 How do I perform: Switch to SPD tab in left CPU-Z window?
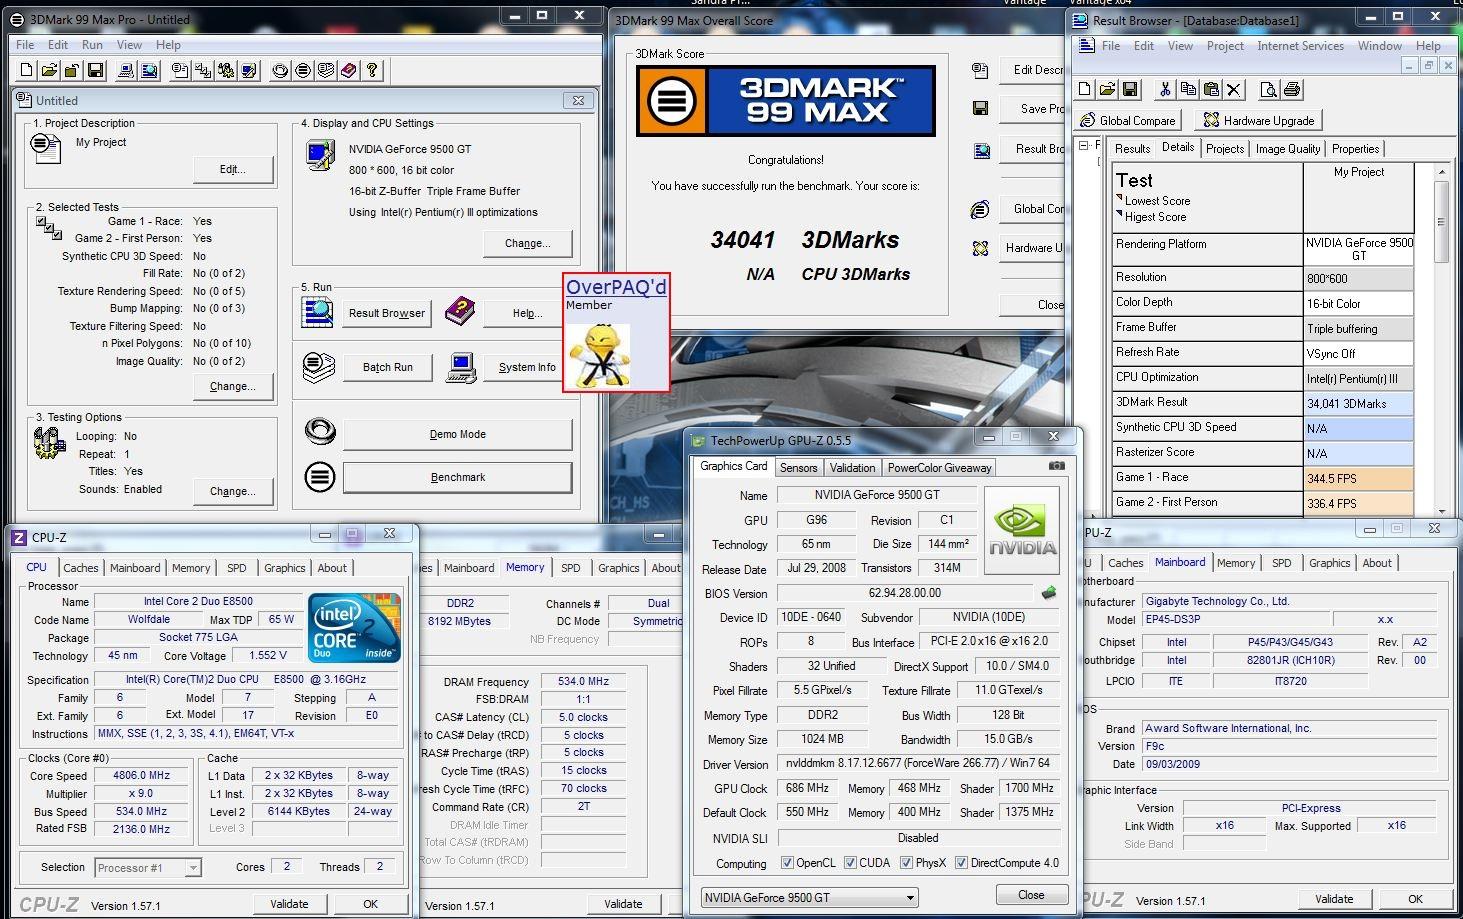point(237,567)
